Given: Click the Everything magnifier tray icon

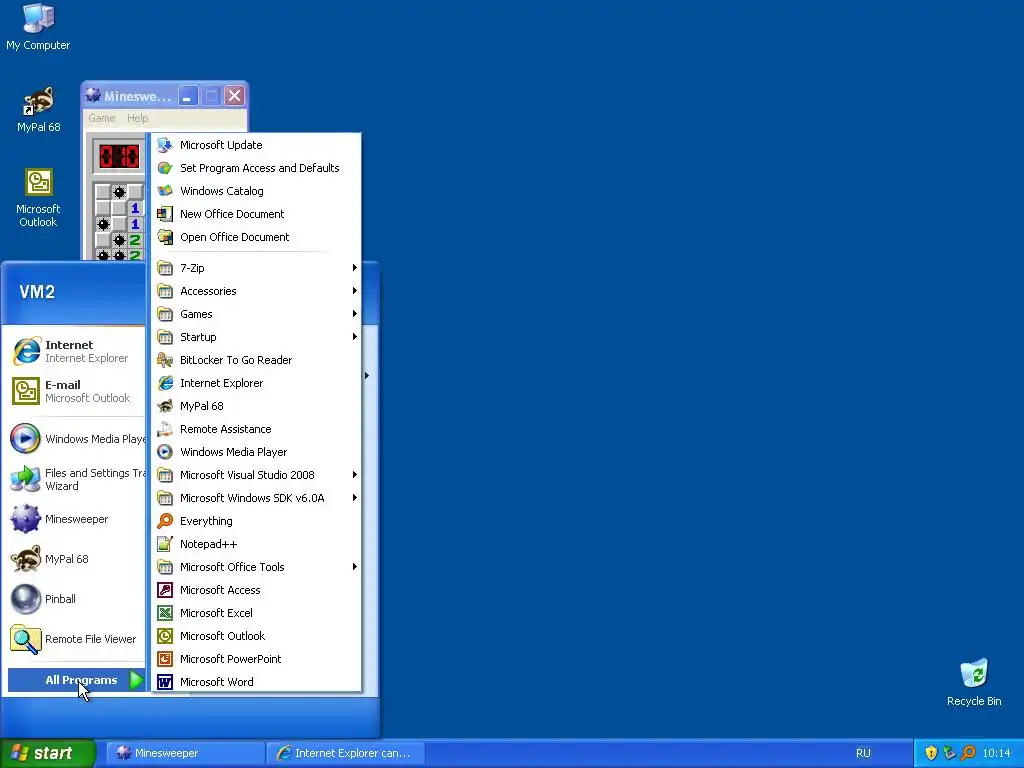Looking at the screenshot, I should [968, 753].
